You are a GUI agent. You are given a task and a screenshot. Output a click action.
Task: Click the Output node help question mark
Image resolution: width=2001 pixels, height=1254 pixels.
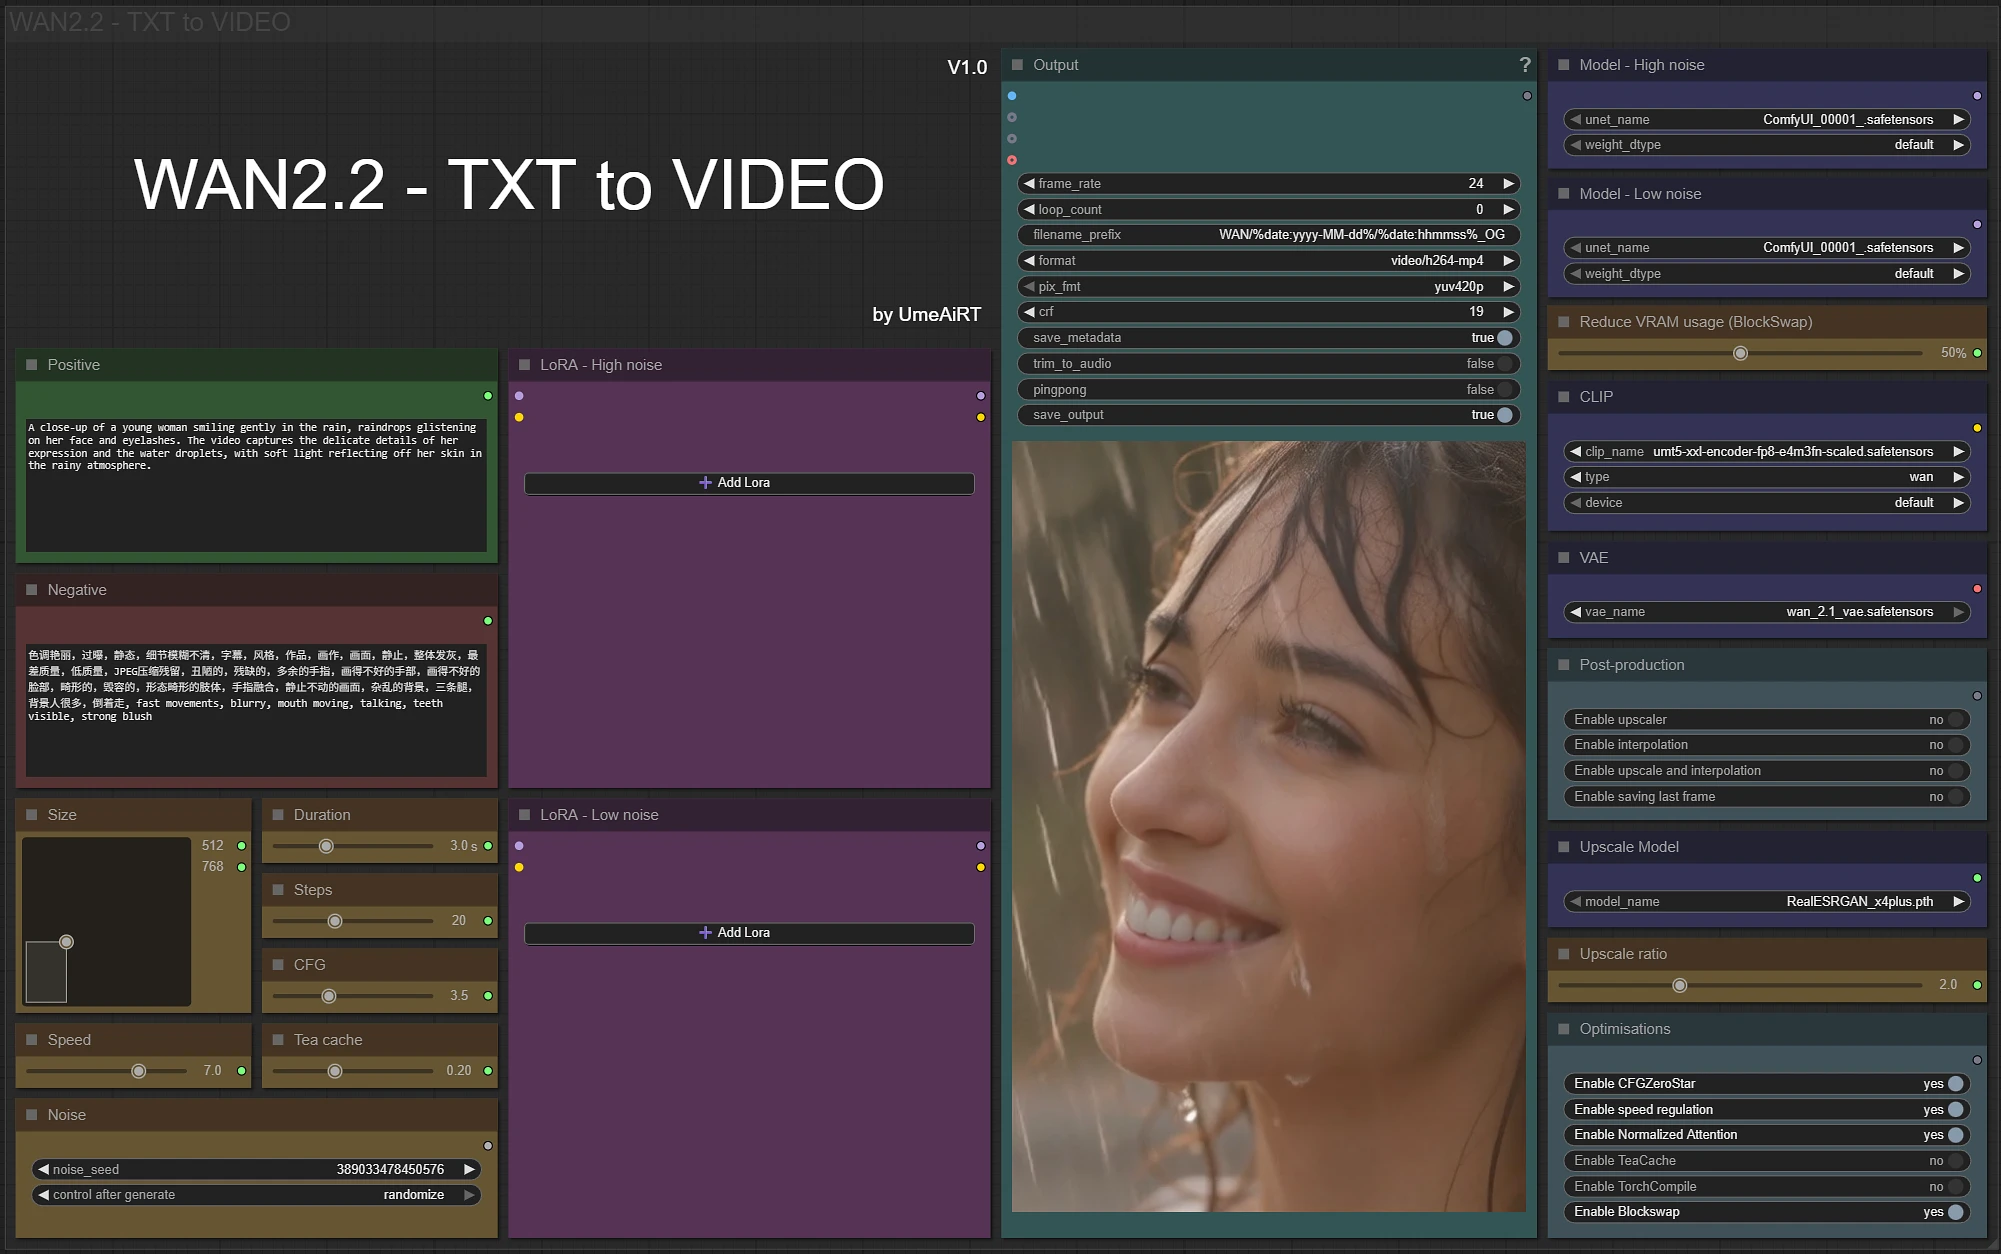(1524, 65)
